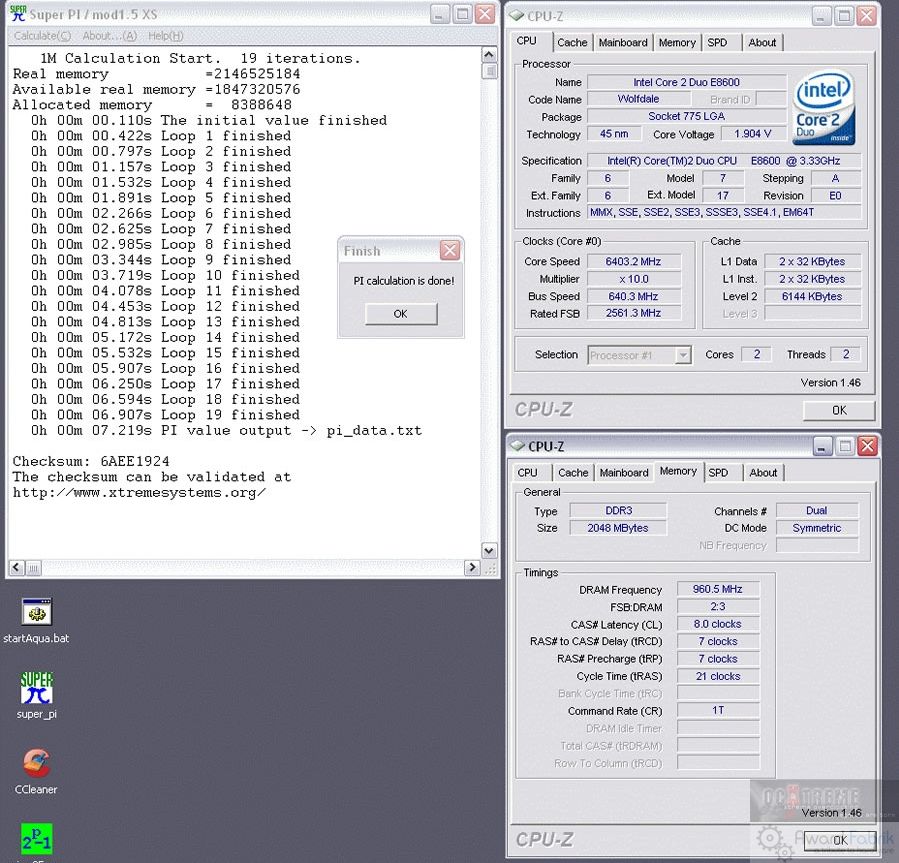Open Help menu in Super PI
Screen dimensions: 899x863
(166, 36)
